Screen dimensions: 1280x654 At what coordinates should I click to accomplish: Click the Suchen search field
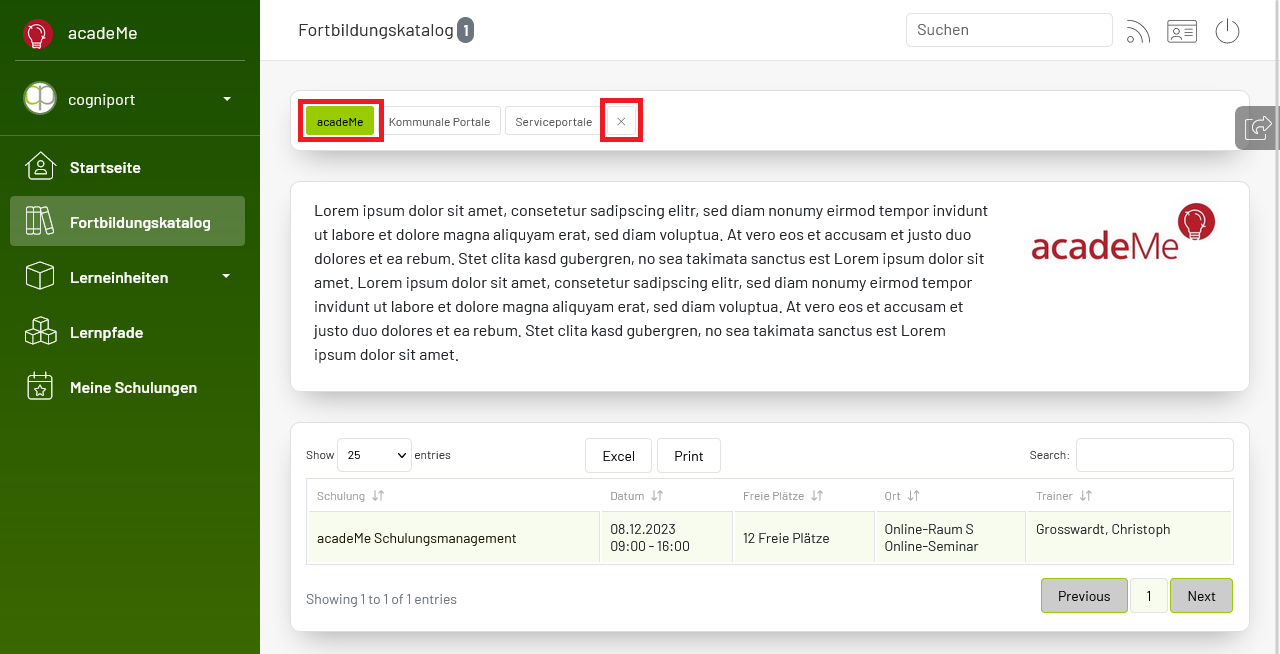pos(1009,30)
